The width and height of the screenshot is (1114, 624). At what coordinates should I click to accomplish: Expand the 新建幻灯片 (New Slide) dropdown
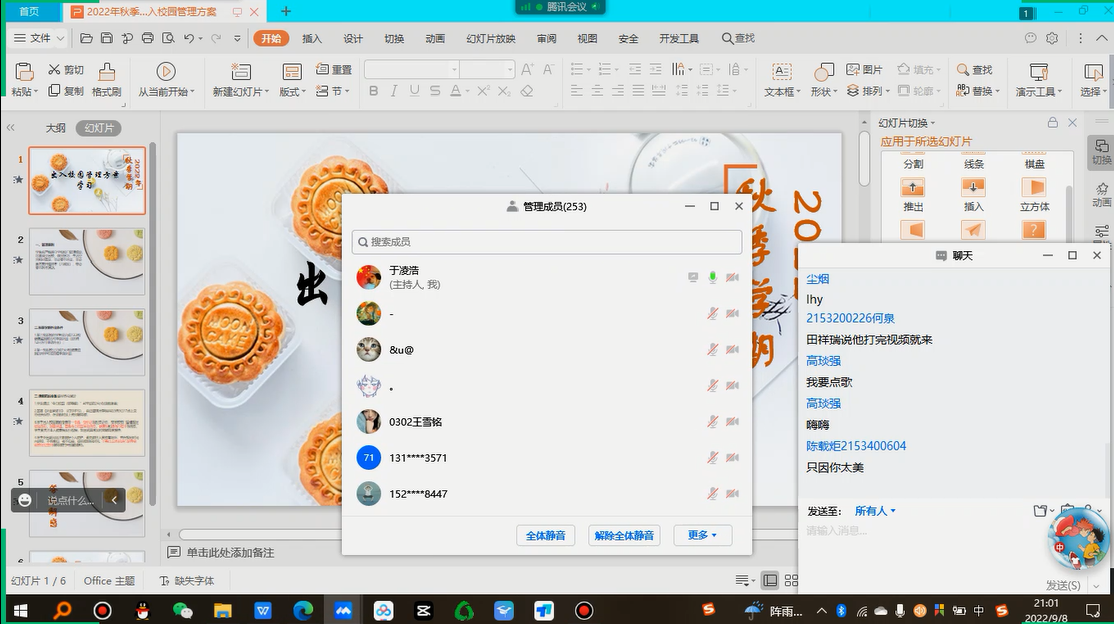pos(266,92)
